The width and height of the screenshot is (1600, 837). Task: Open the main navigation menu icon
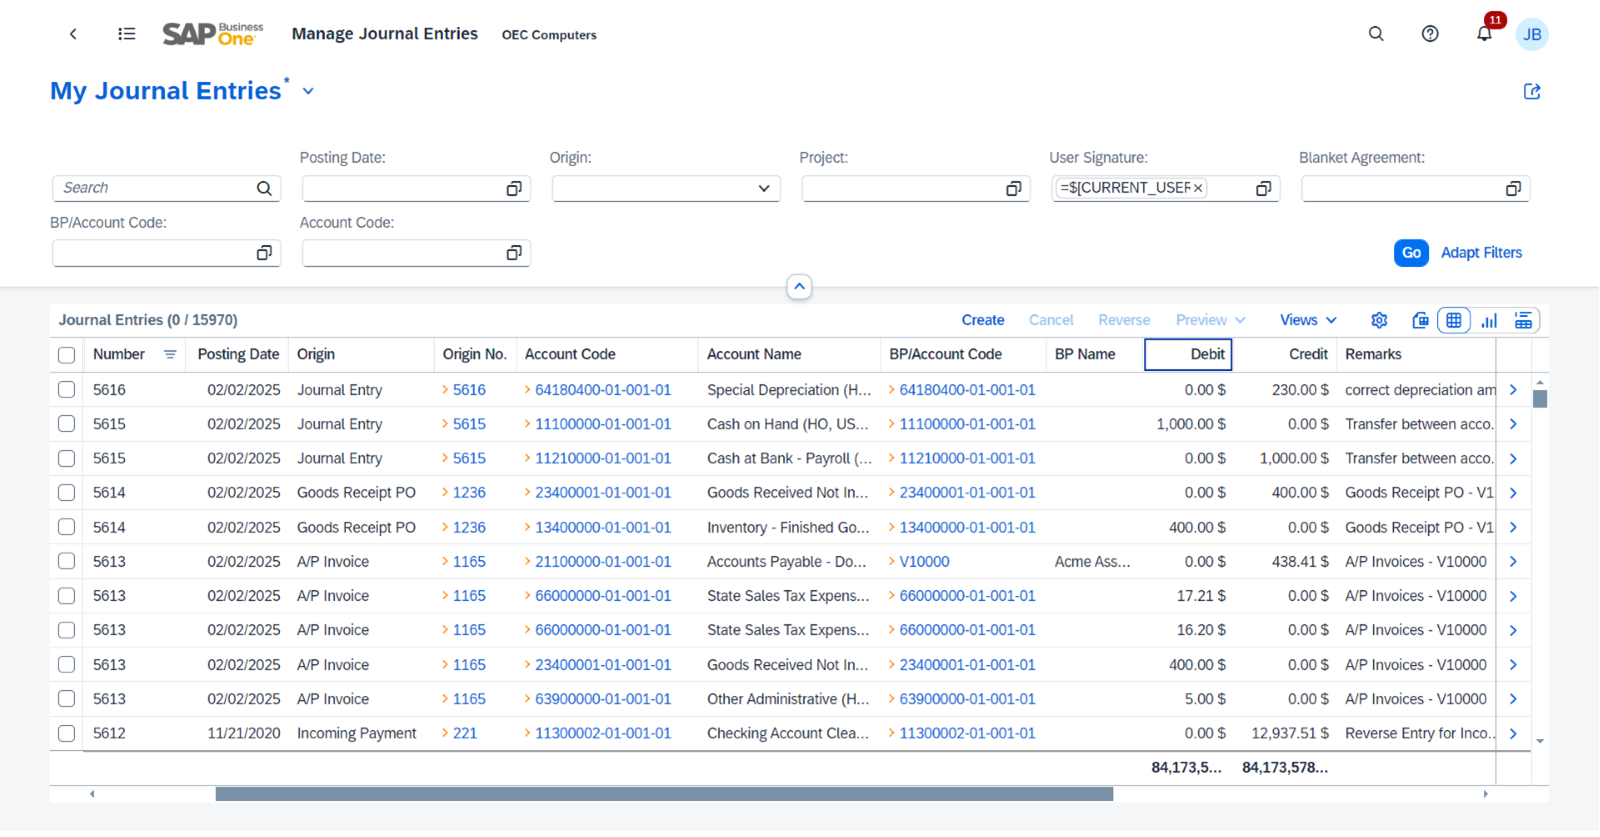pos(126,34)
